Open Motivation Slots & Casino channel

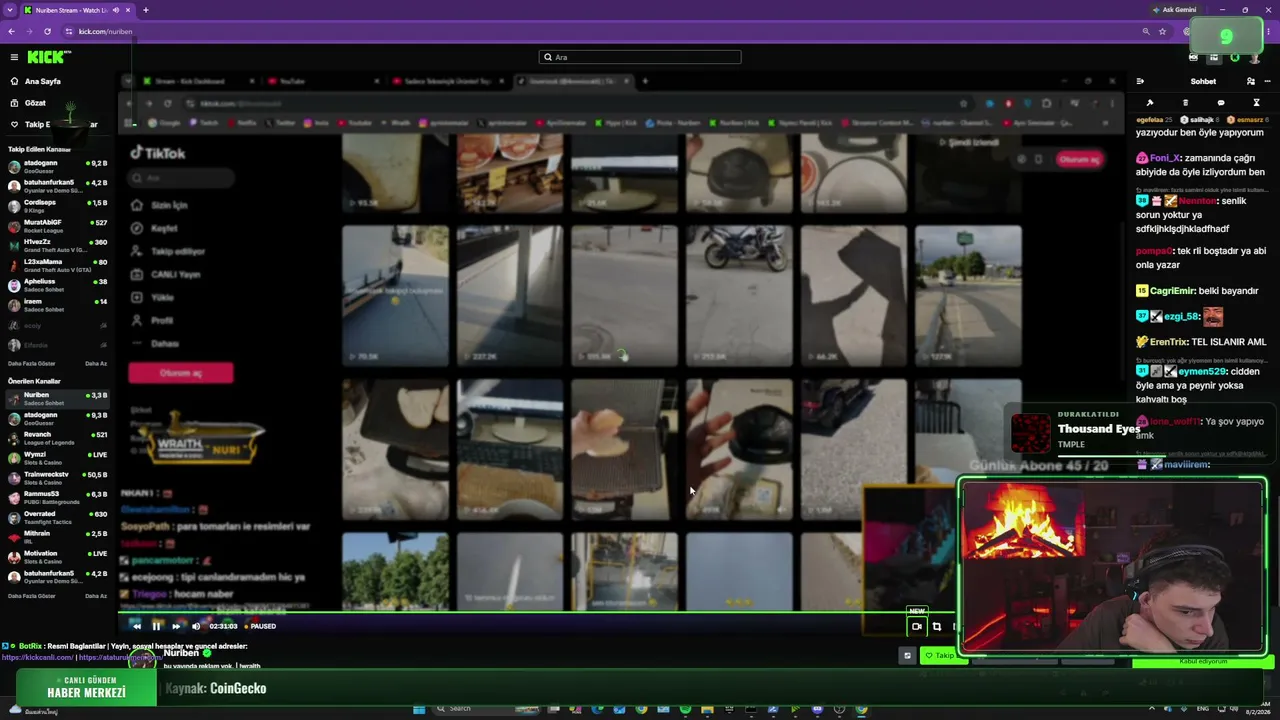pos(57,557)
